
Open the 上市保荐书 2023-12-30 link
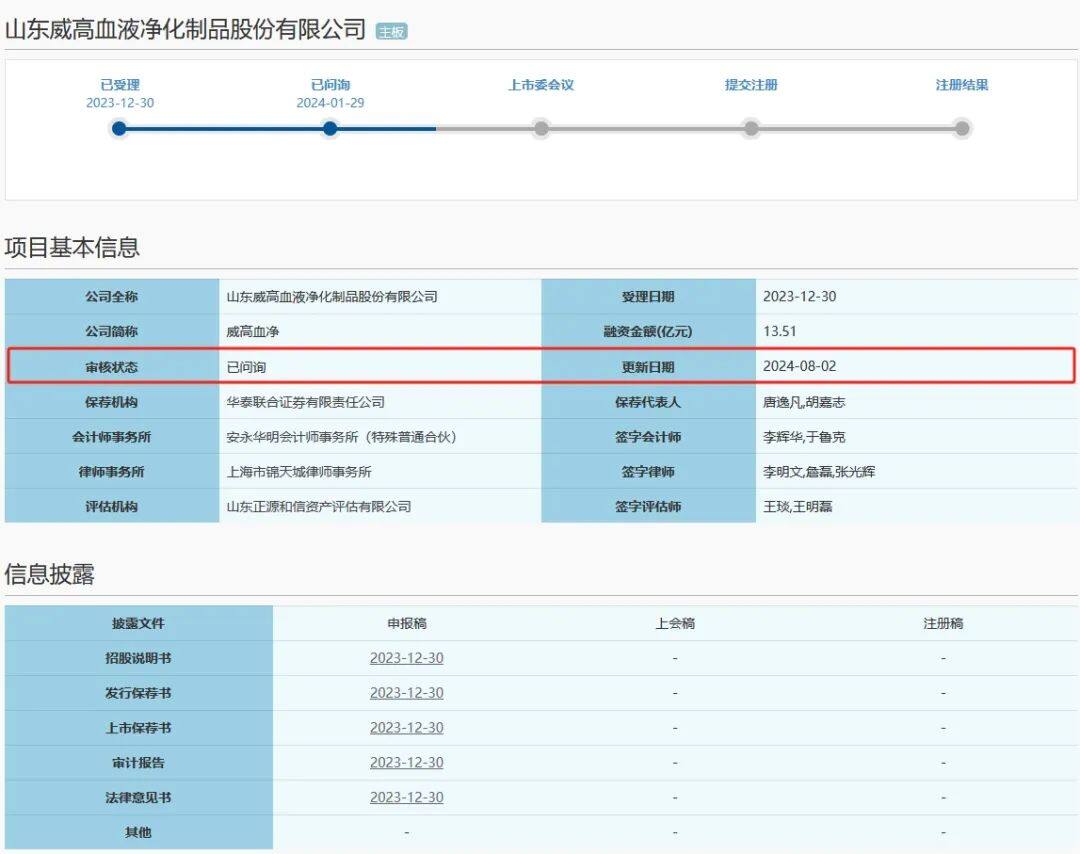[406, 727]
